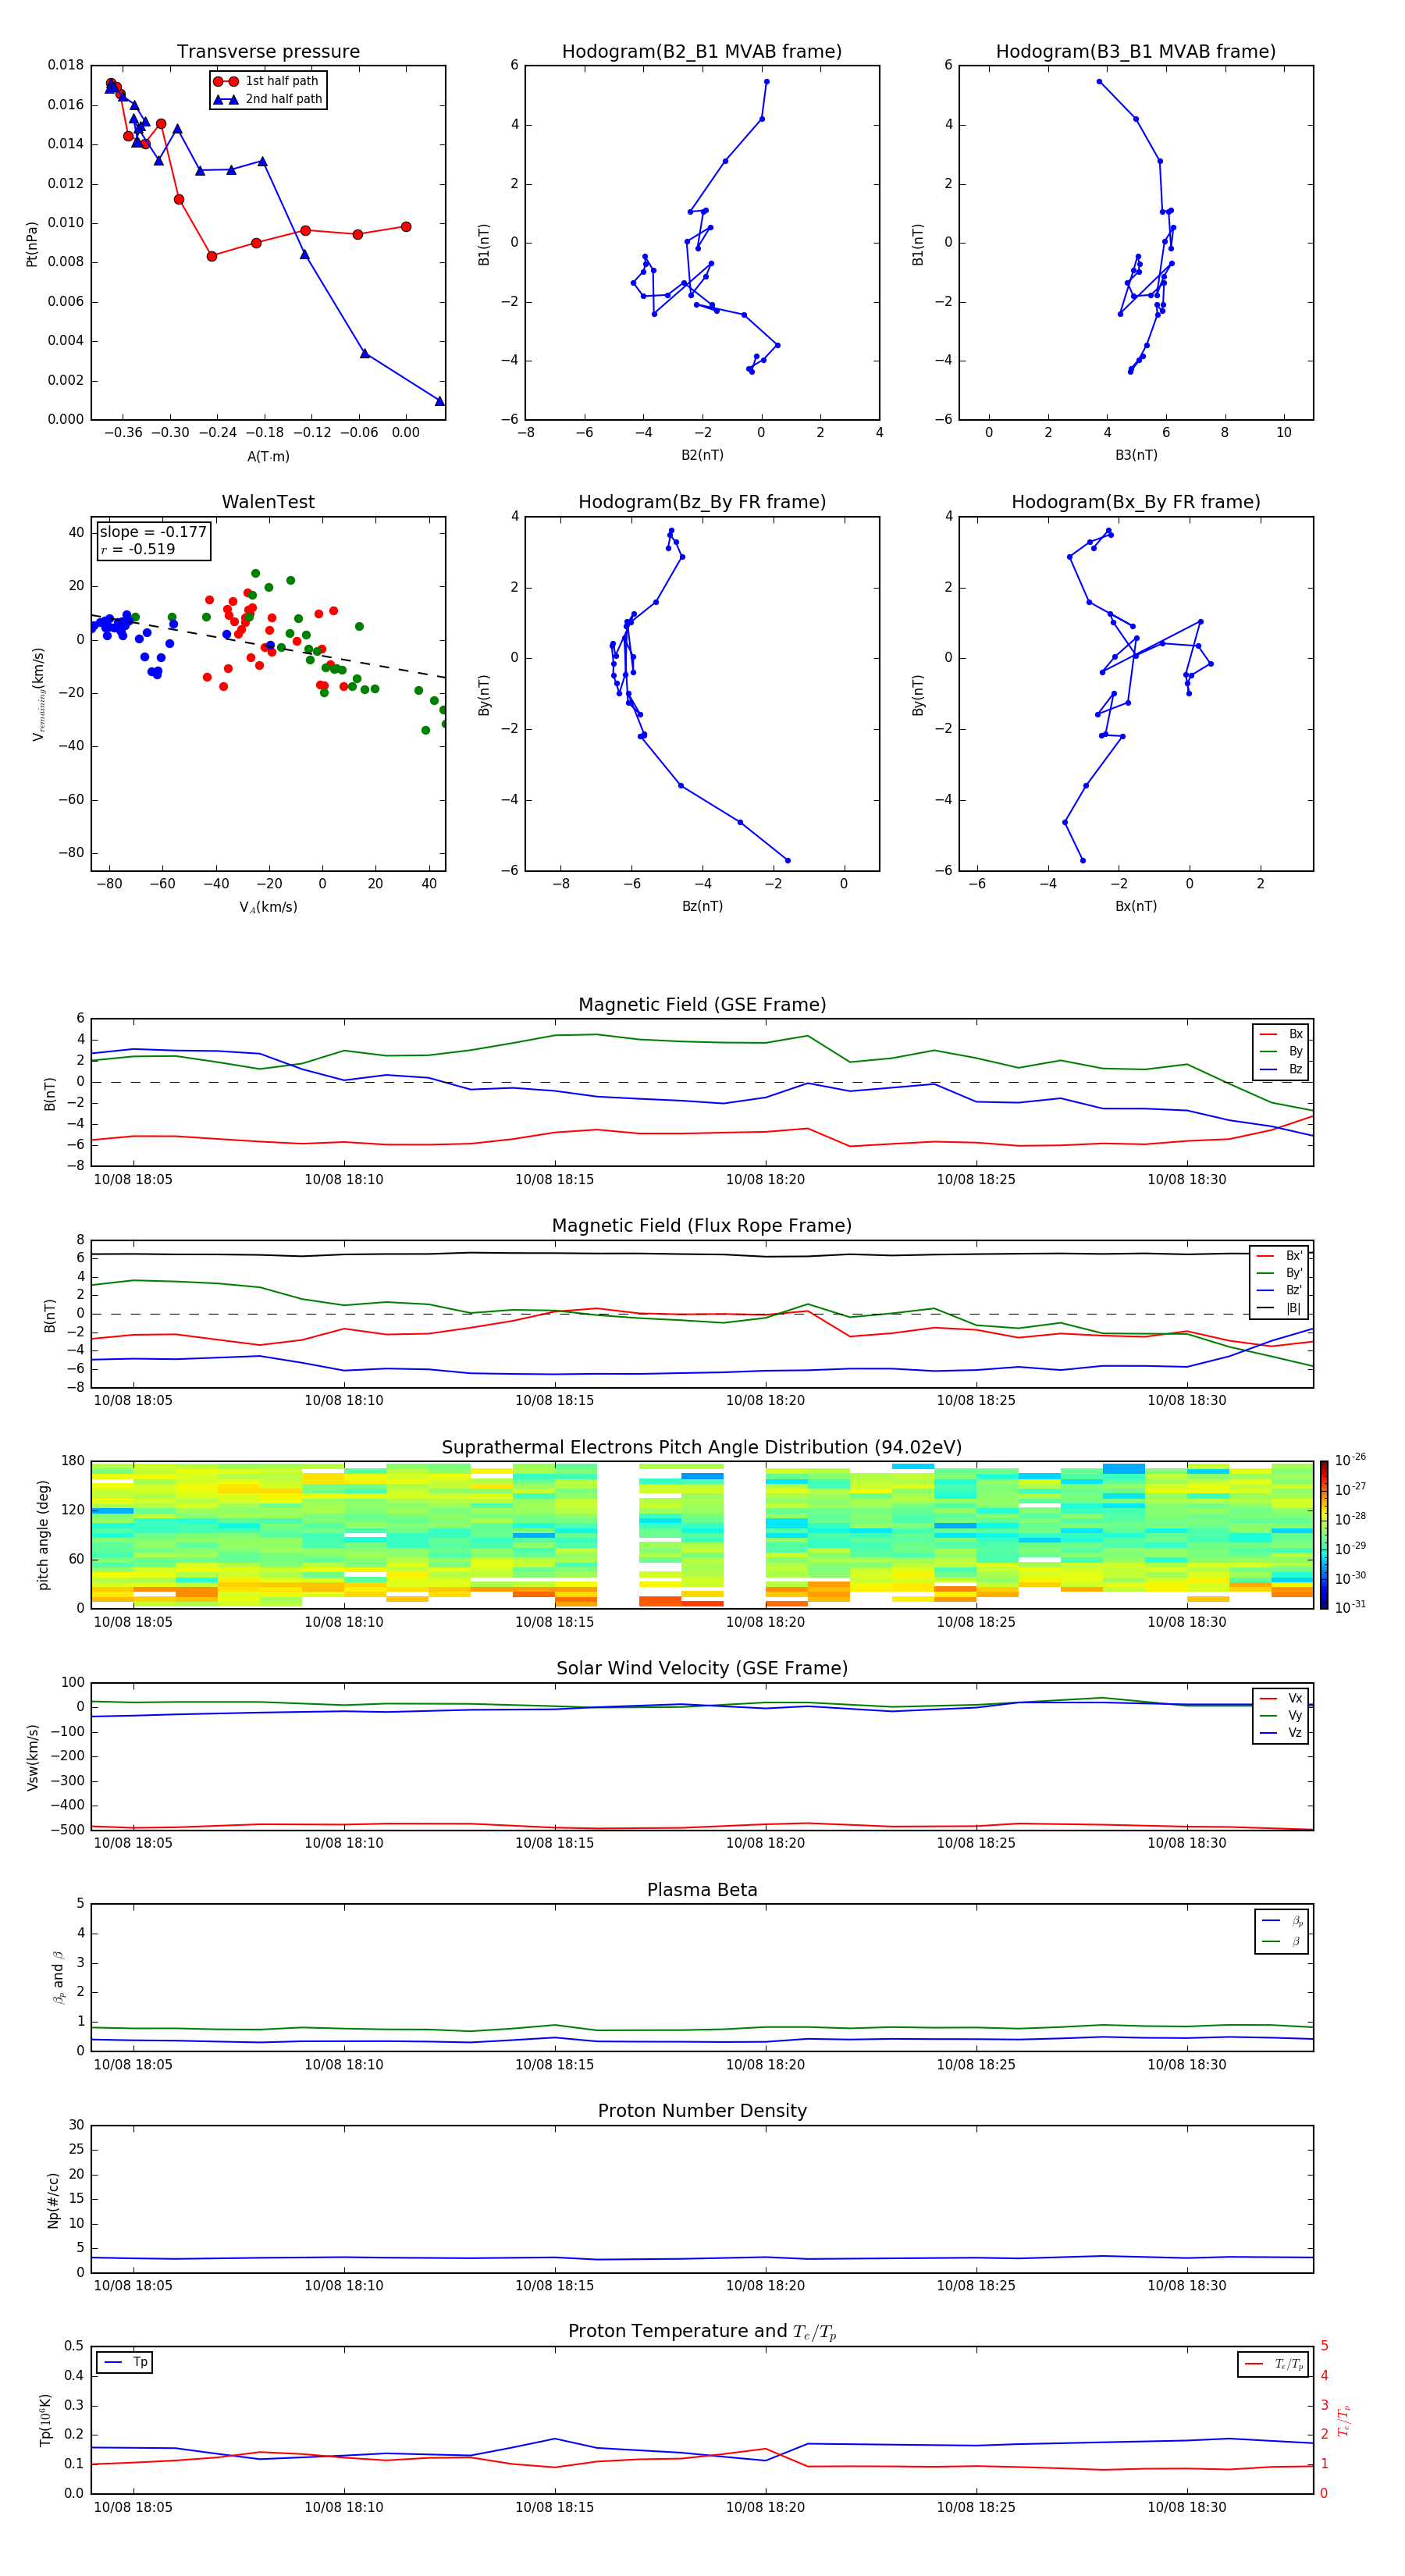Click '10/08 18:20' tick under Proton Temperature panel
The height and width of the screenshot is (2576, 1405).
766,2507
